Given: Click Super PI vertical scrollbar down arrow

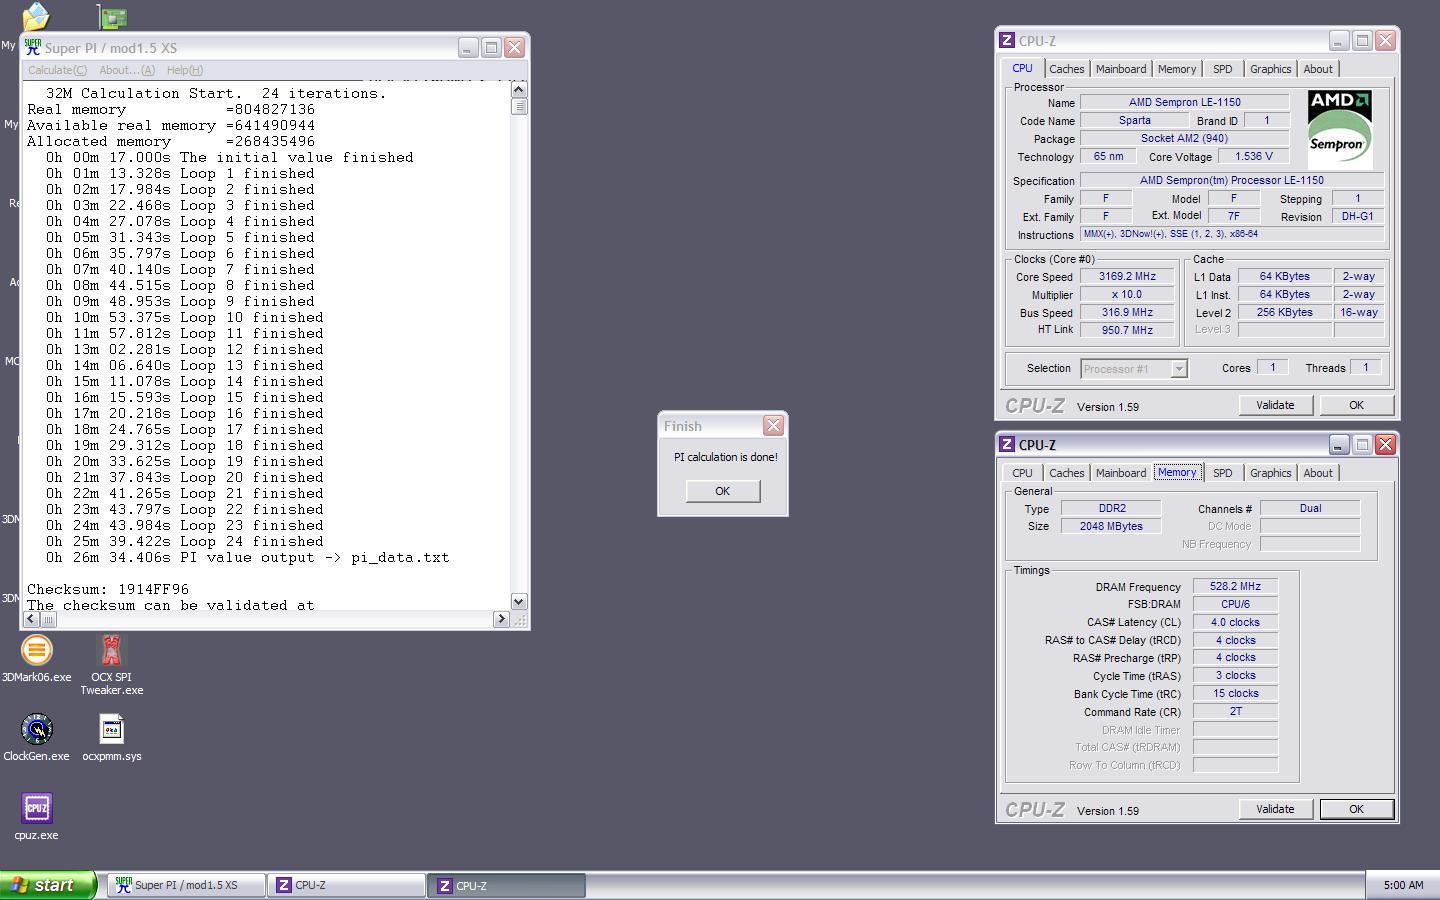Looking at the screenshot, I should pyautogui.click(x=518, y=601).
